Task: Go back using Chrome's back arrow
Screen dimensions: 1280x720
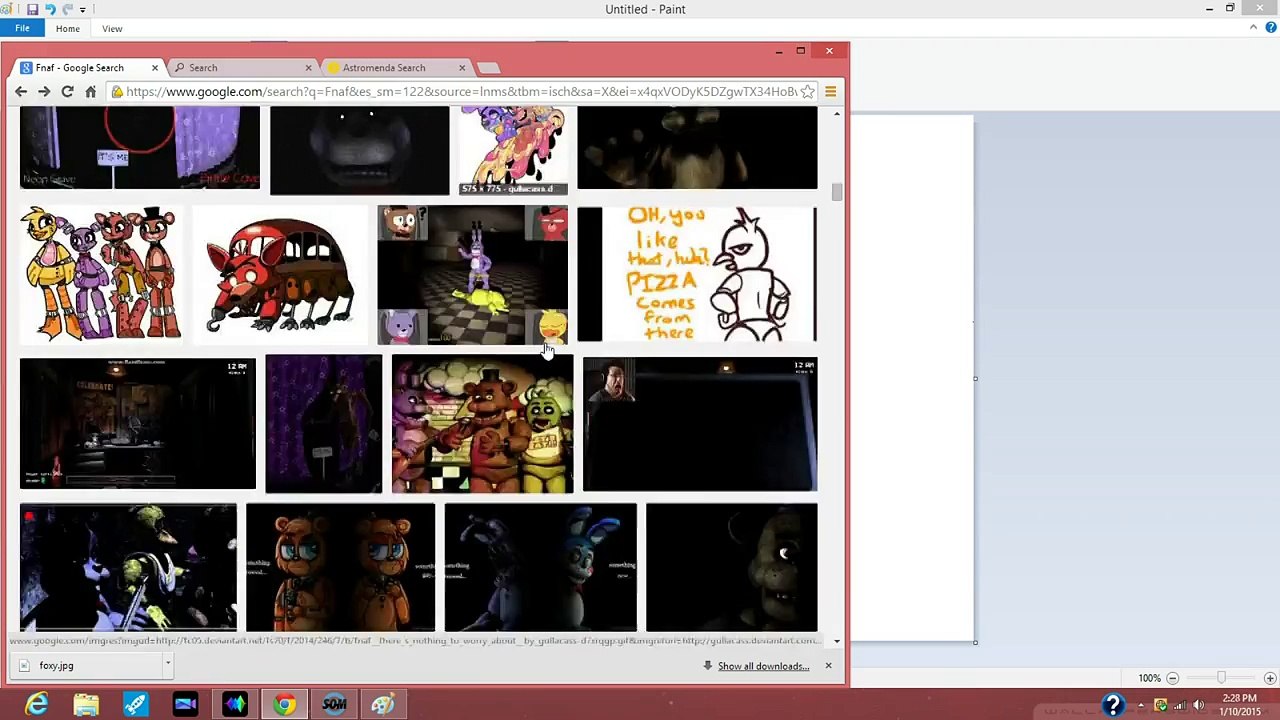Action: (x=21, y=92)
